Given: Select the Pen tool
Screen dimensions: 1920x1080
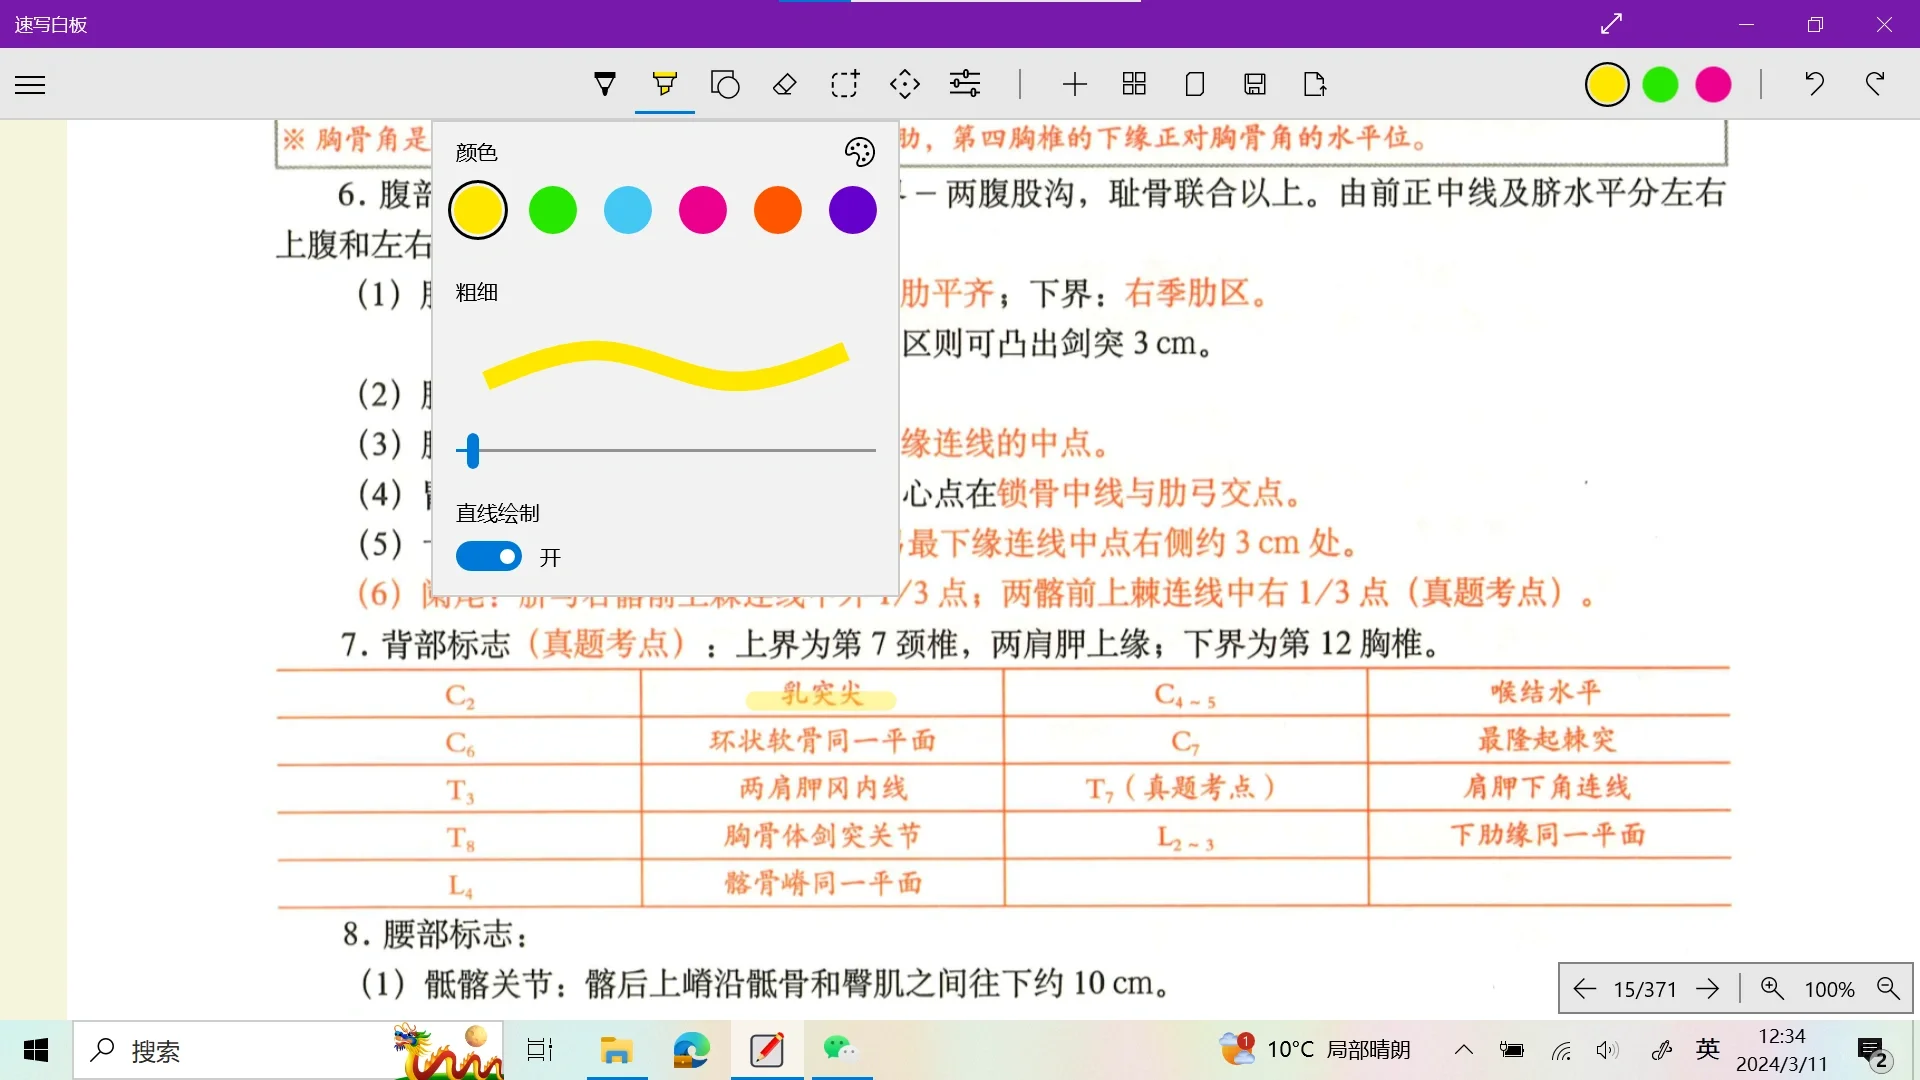Looking at the screenshot, I should [x=605, y=84].
